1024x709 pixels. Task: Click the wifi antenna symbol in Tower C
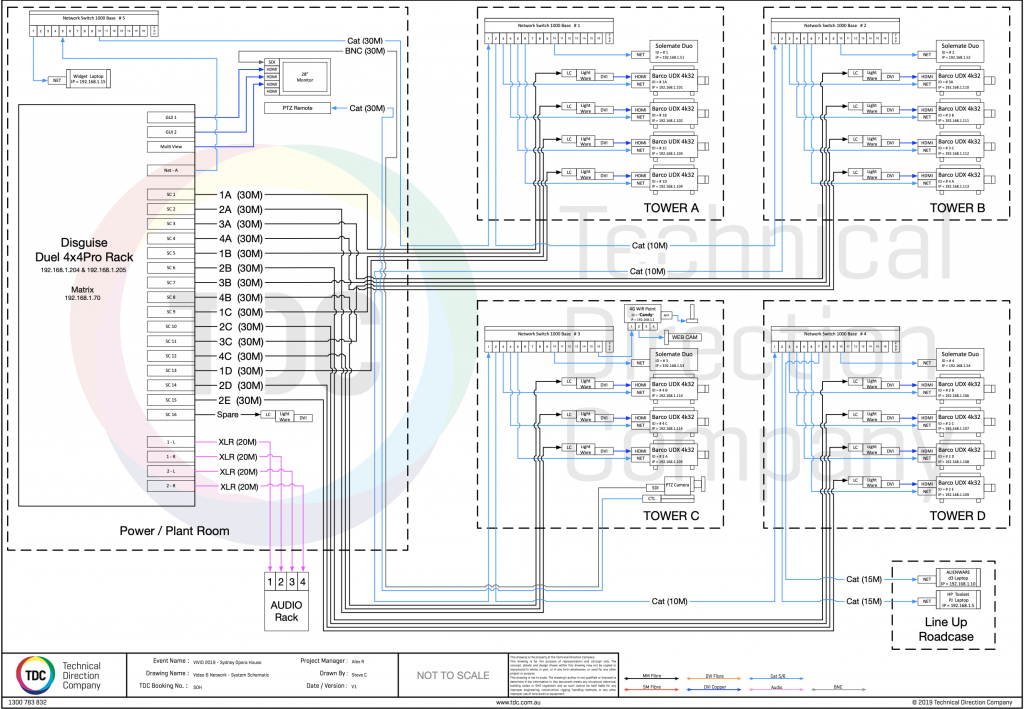click(x=692, y=313)
